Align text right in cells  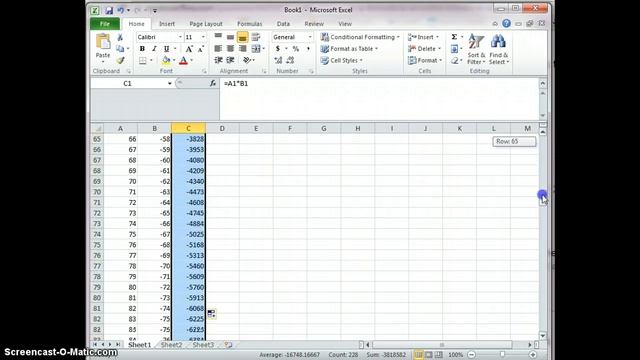pos(242,49)
